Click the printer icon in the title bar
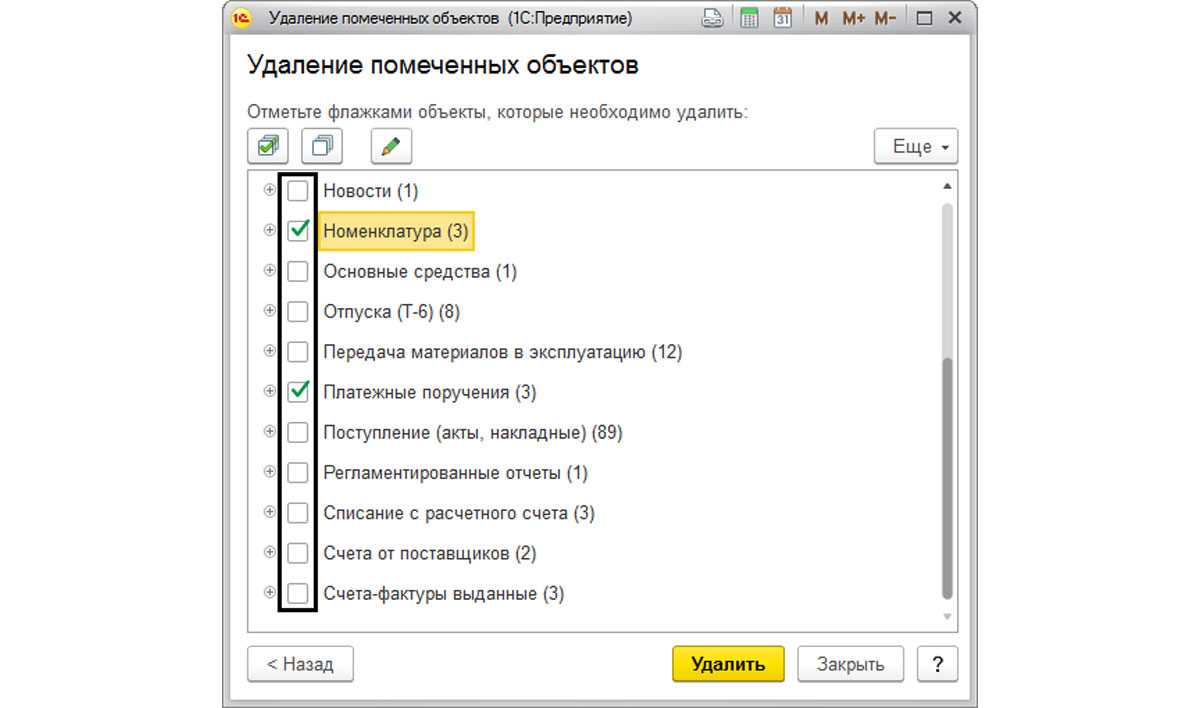The image size is (1200, 708). click(x=713, y=18)
